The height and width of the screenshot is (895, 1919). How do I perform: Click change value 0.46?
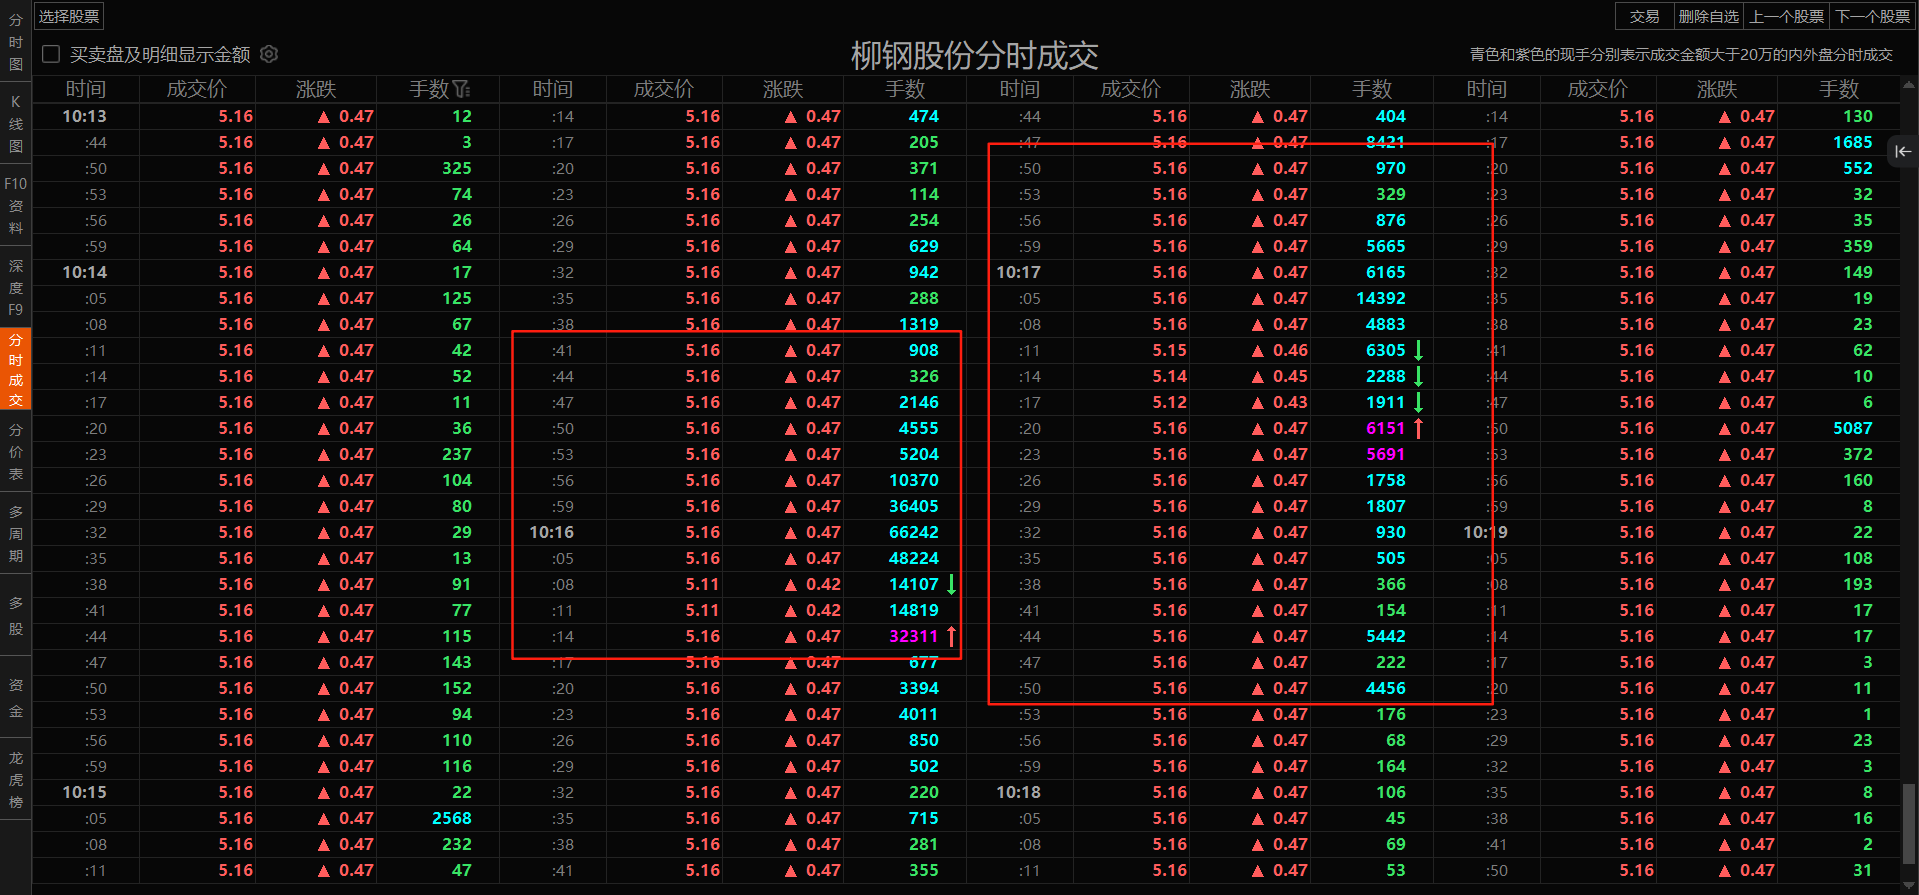click(1290, 350)
